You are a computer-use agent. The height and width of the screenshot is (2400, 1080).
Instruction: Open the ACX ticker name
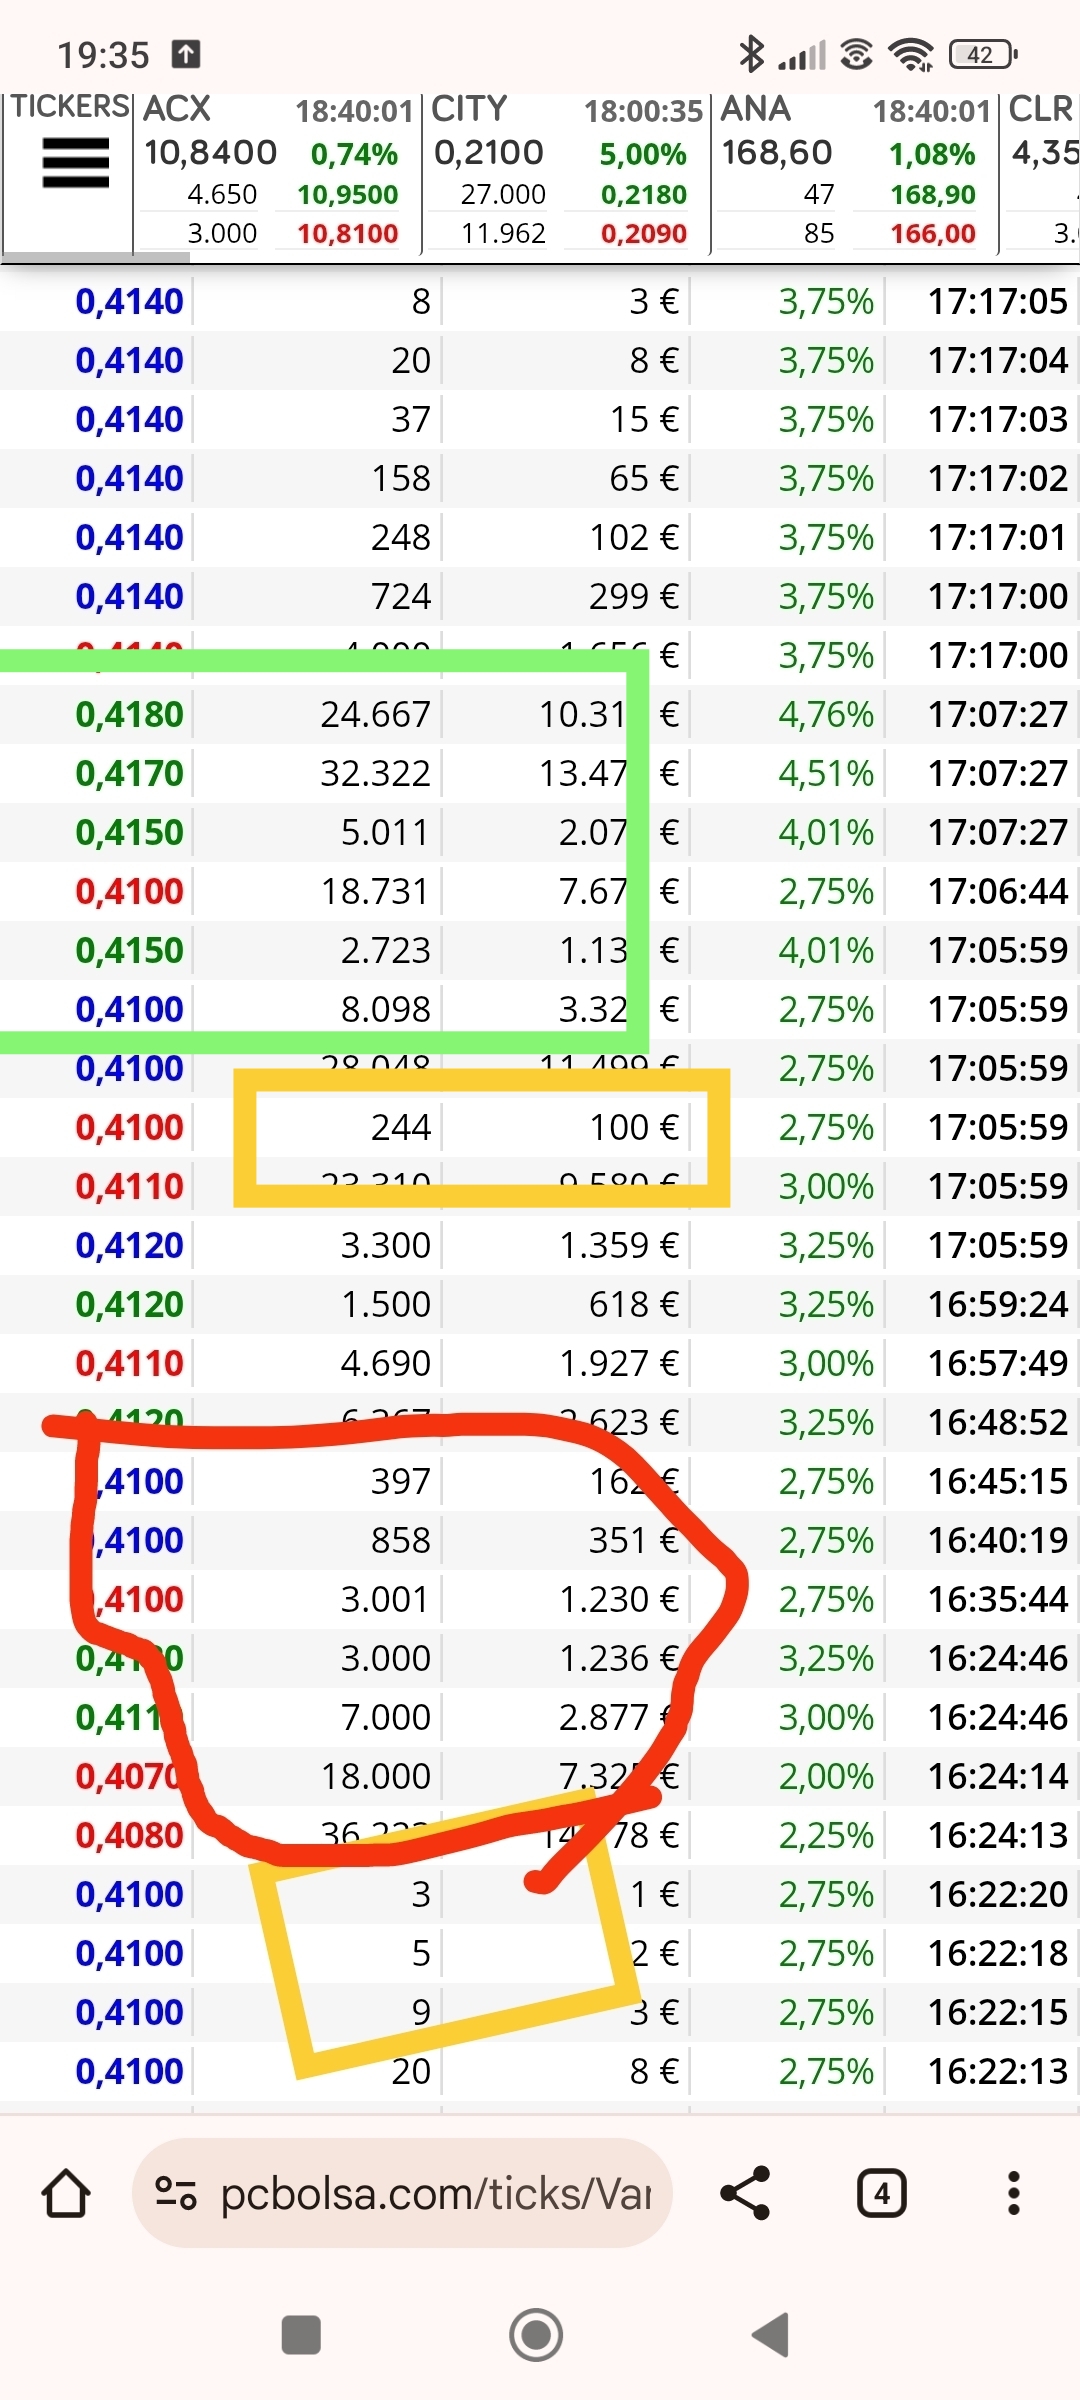tap(177, 108)
